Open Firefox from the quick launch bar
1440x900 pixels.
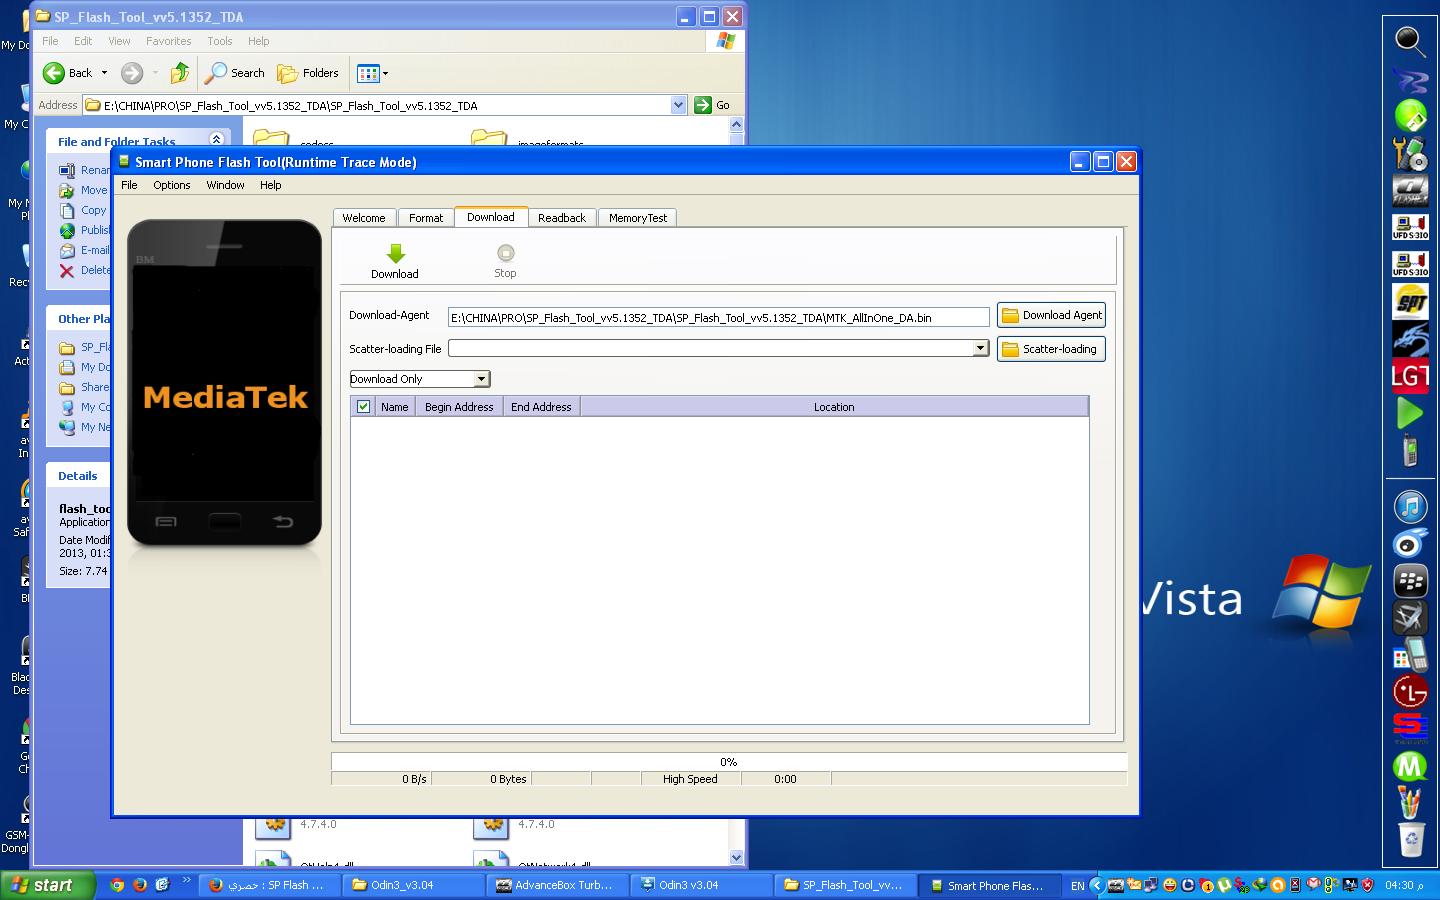point(139,885)
